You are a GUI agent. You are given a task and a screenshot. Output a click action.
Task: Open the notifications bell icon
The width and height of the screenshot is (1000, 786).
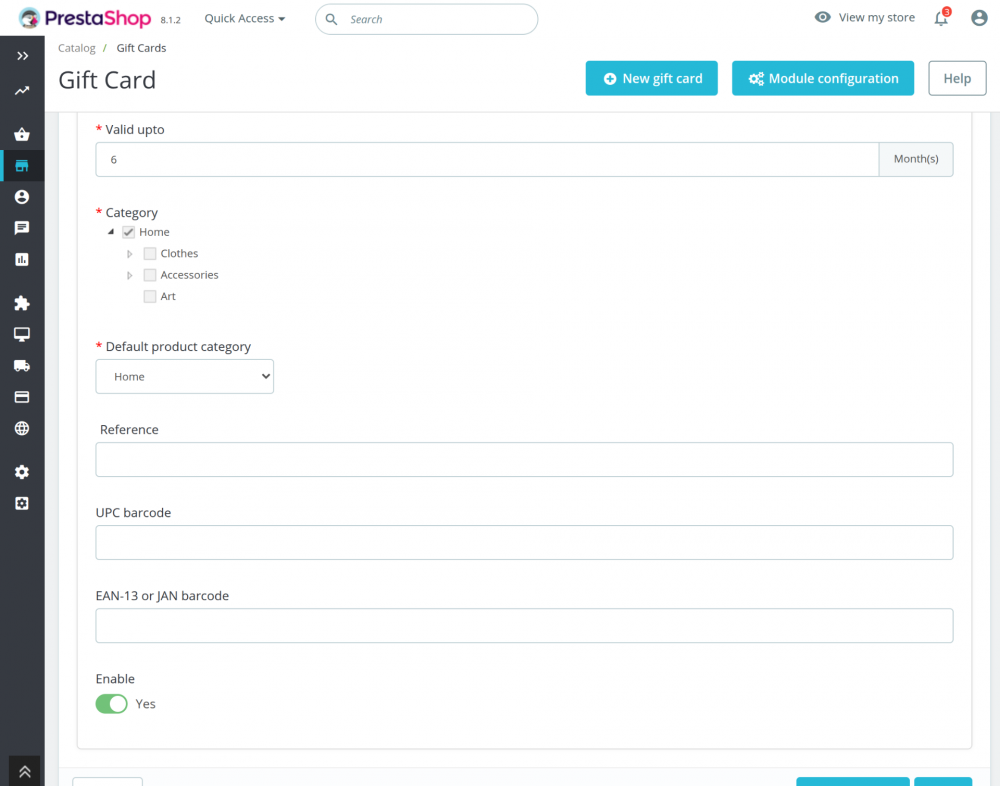point(941,18)
